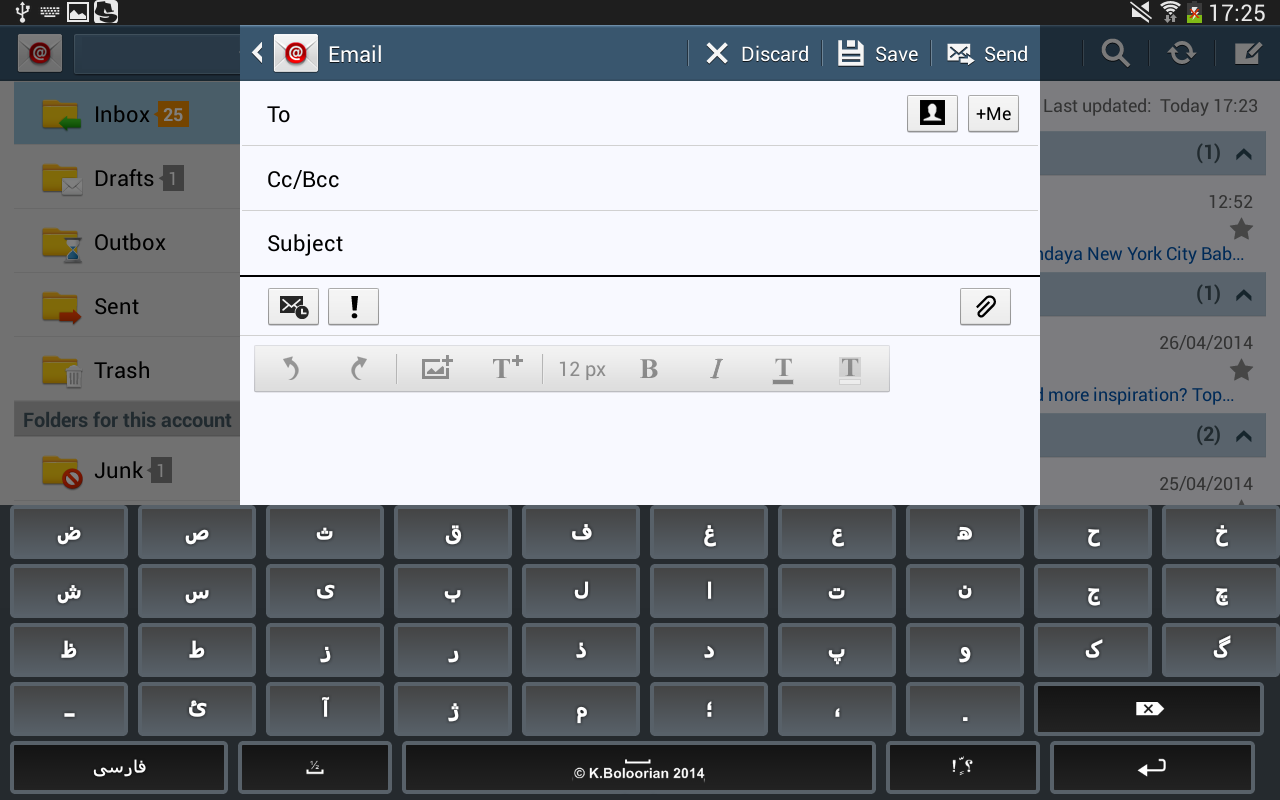The width and height of the screenshot is (1280, 800).
Task: Add yourself as recipient with +Me
Action: coord(993,113)
